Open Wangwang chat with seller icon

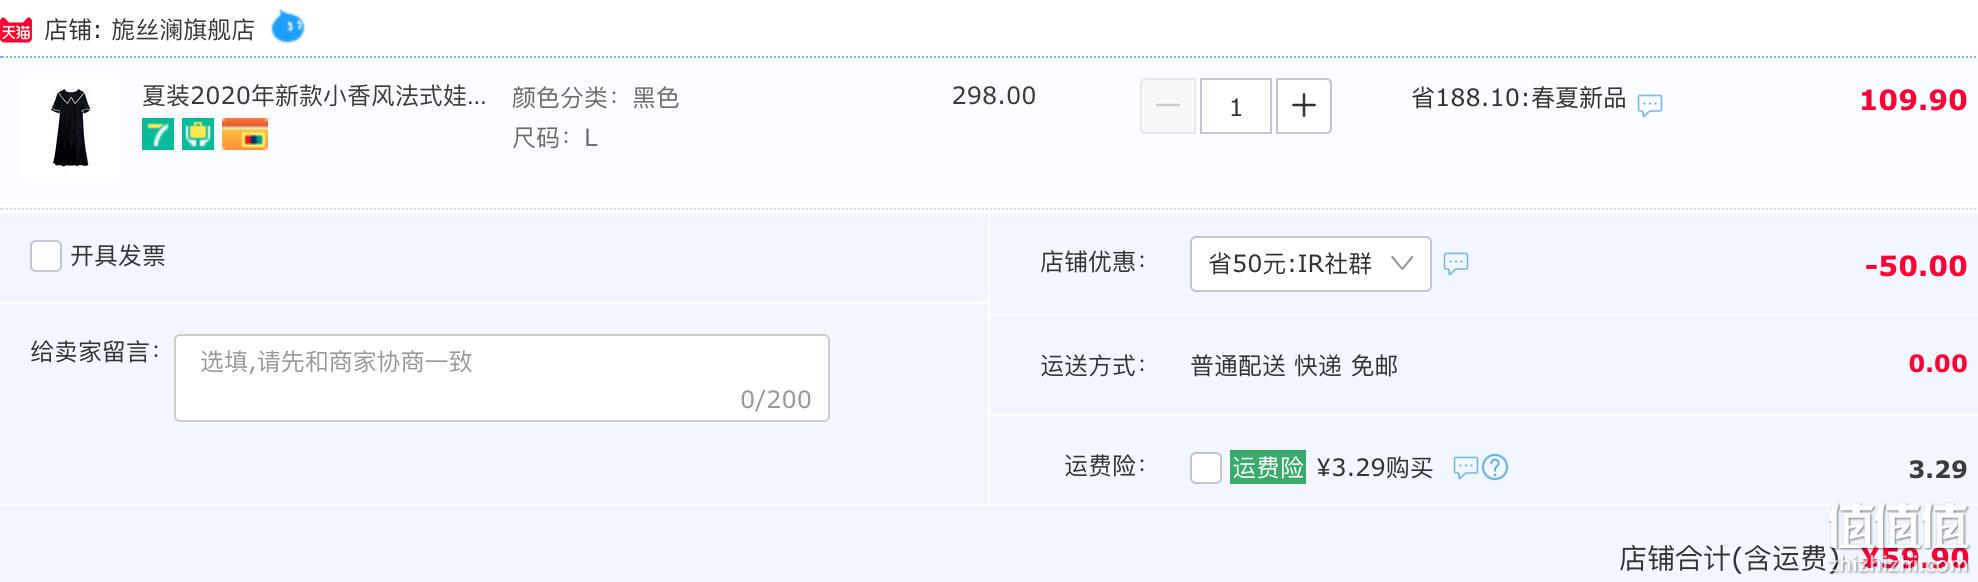(288, 27)
